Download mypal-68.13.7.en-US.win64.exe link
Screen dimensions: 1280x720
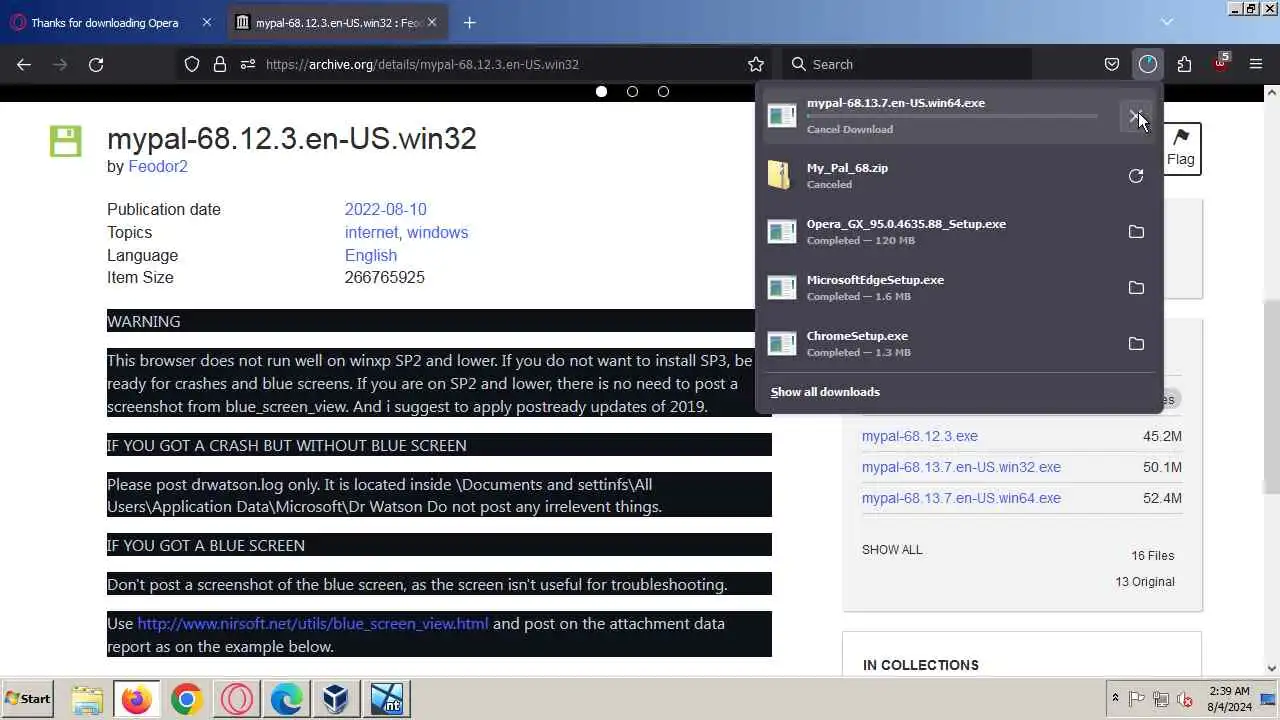(x=961, y=498)
